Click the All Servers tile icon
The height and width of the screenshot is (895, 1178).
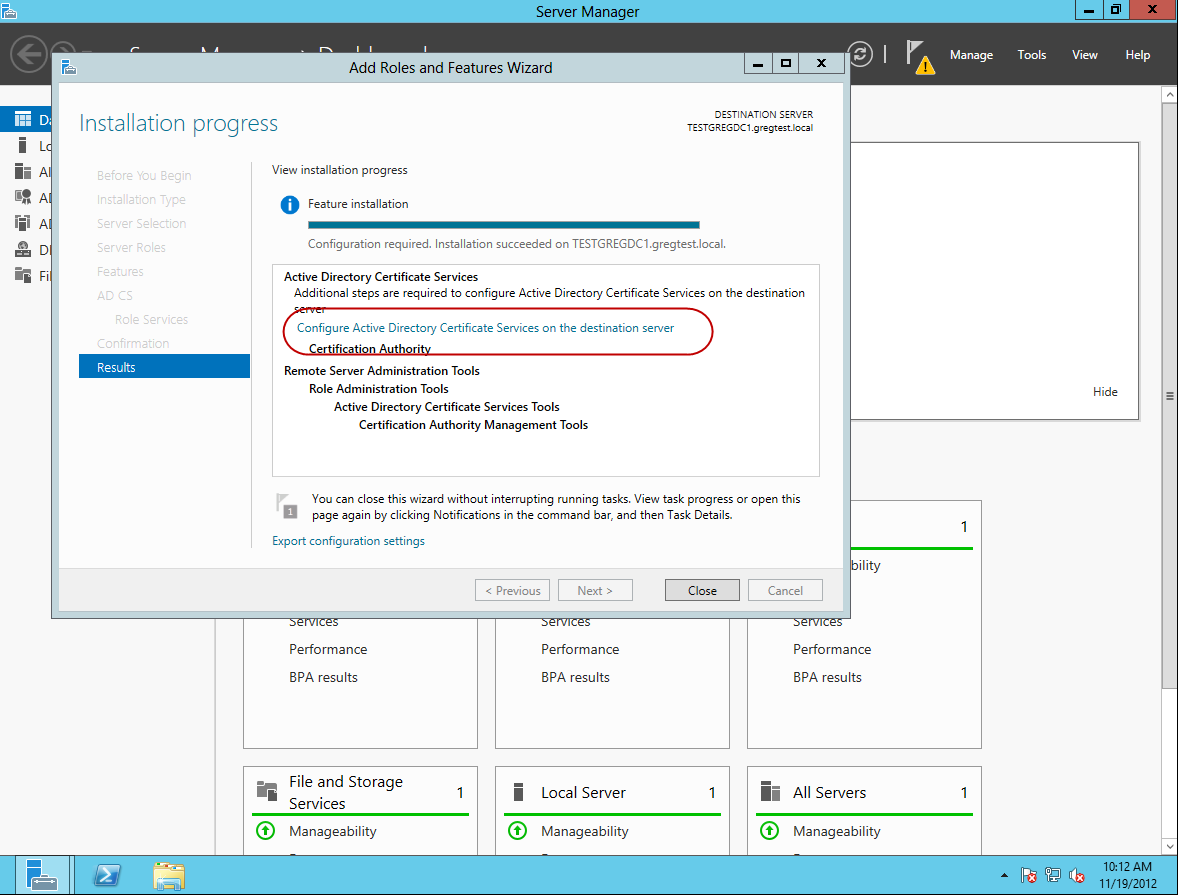[770, 791]
